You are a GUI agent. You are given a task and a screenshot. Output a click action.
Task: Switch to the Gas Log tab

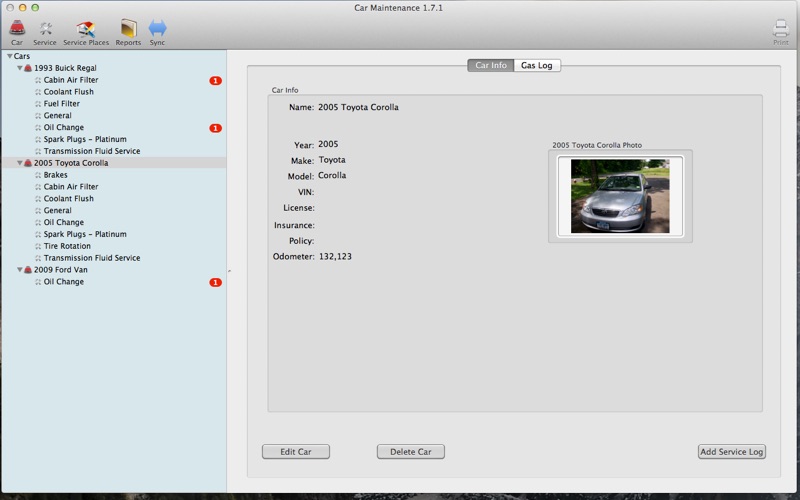[x=537, y=65]
